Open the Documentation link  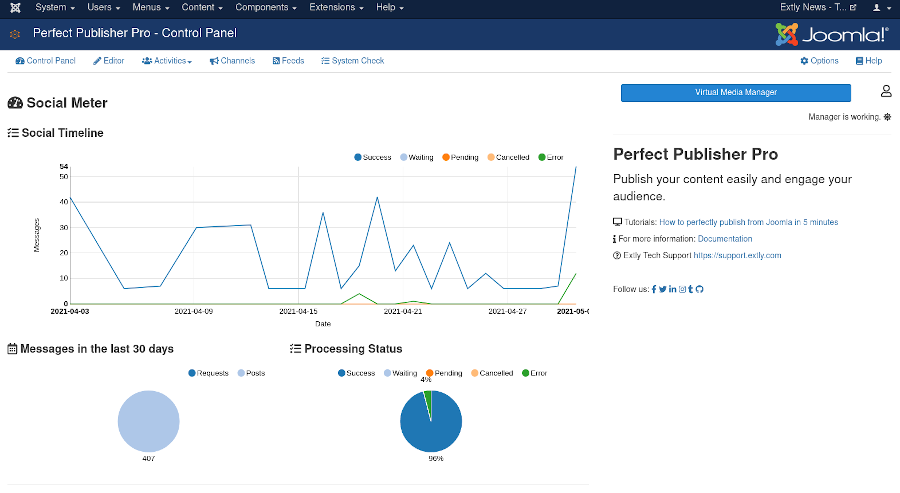(x=724, y=239)
